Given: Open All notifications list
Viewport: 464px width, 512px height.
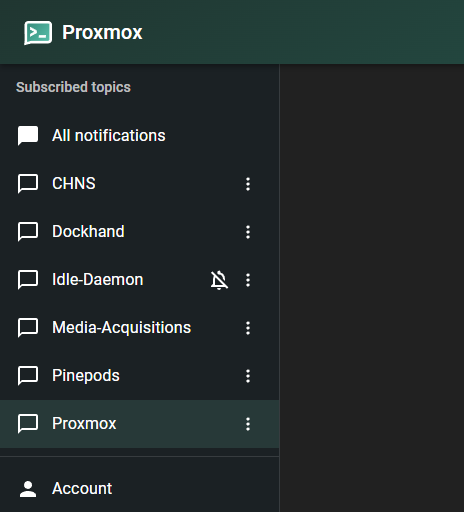Looking at the screenshot, I should click(x=139, y=136).
